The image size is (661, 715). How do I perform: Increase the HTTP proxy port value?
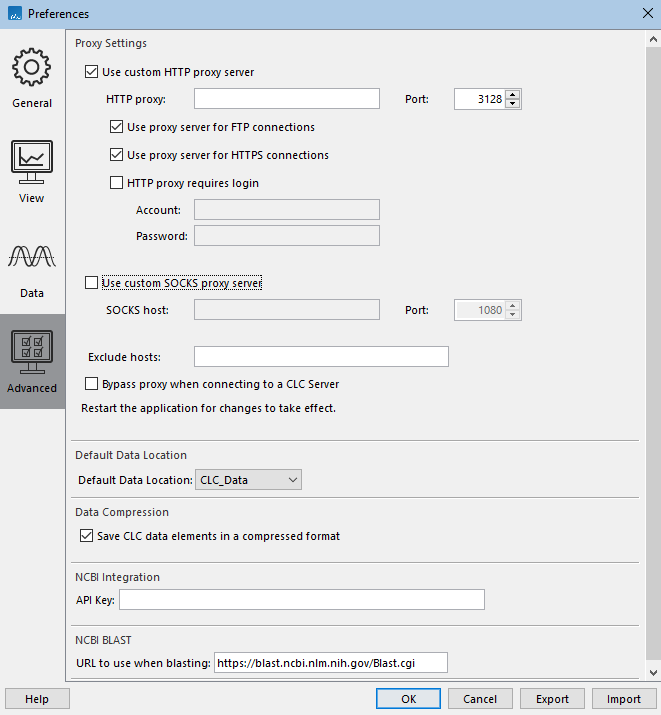coord(513,94)
